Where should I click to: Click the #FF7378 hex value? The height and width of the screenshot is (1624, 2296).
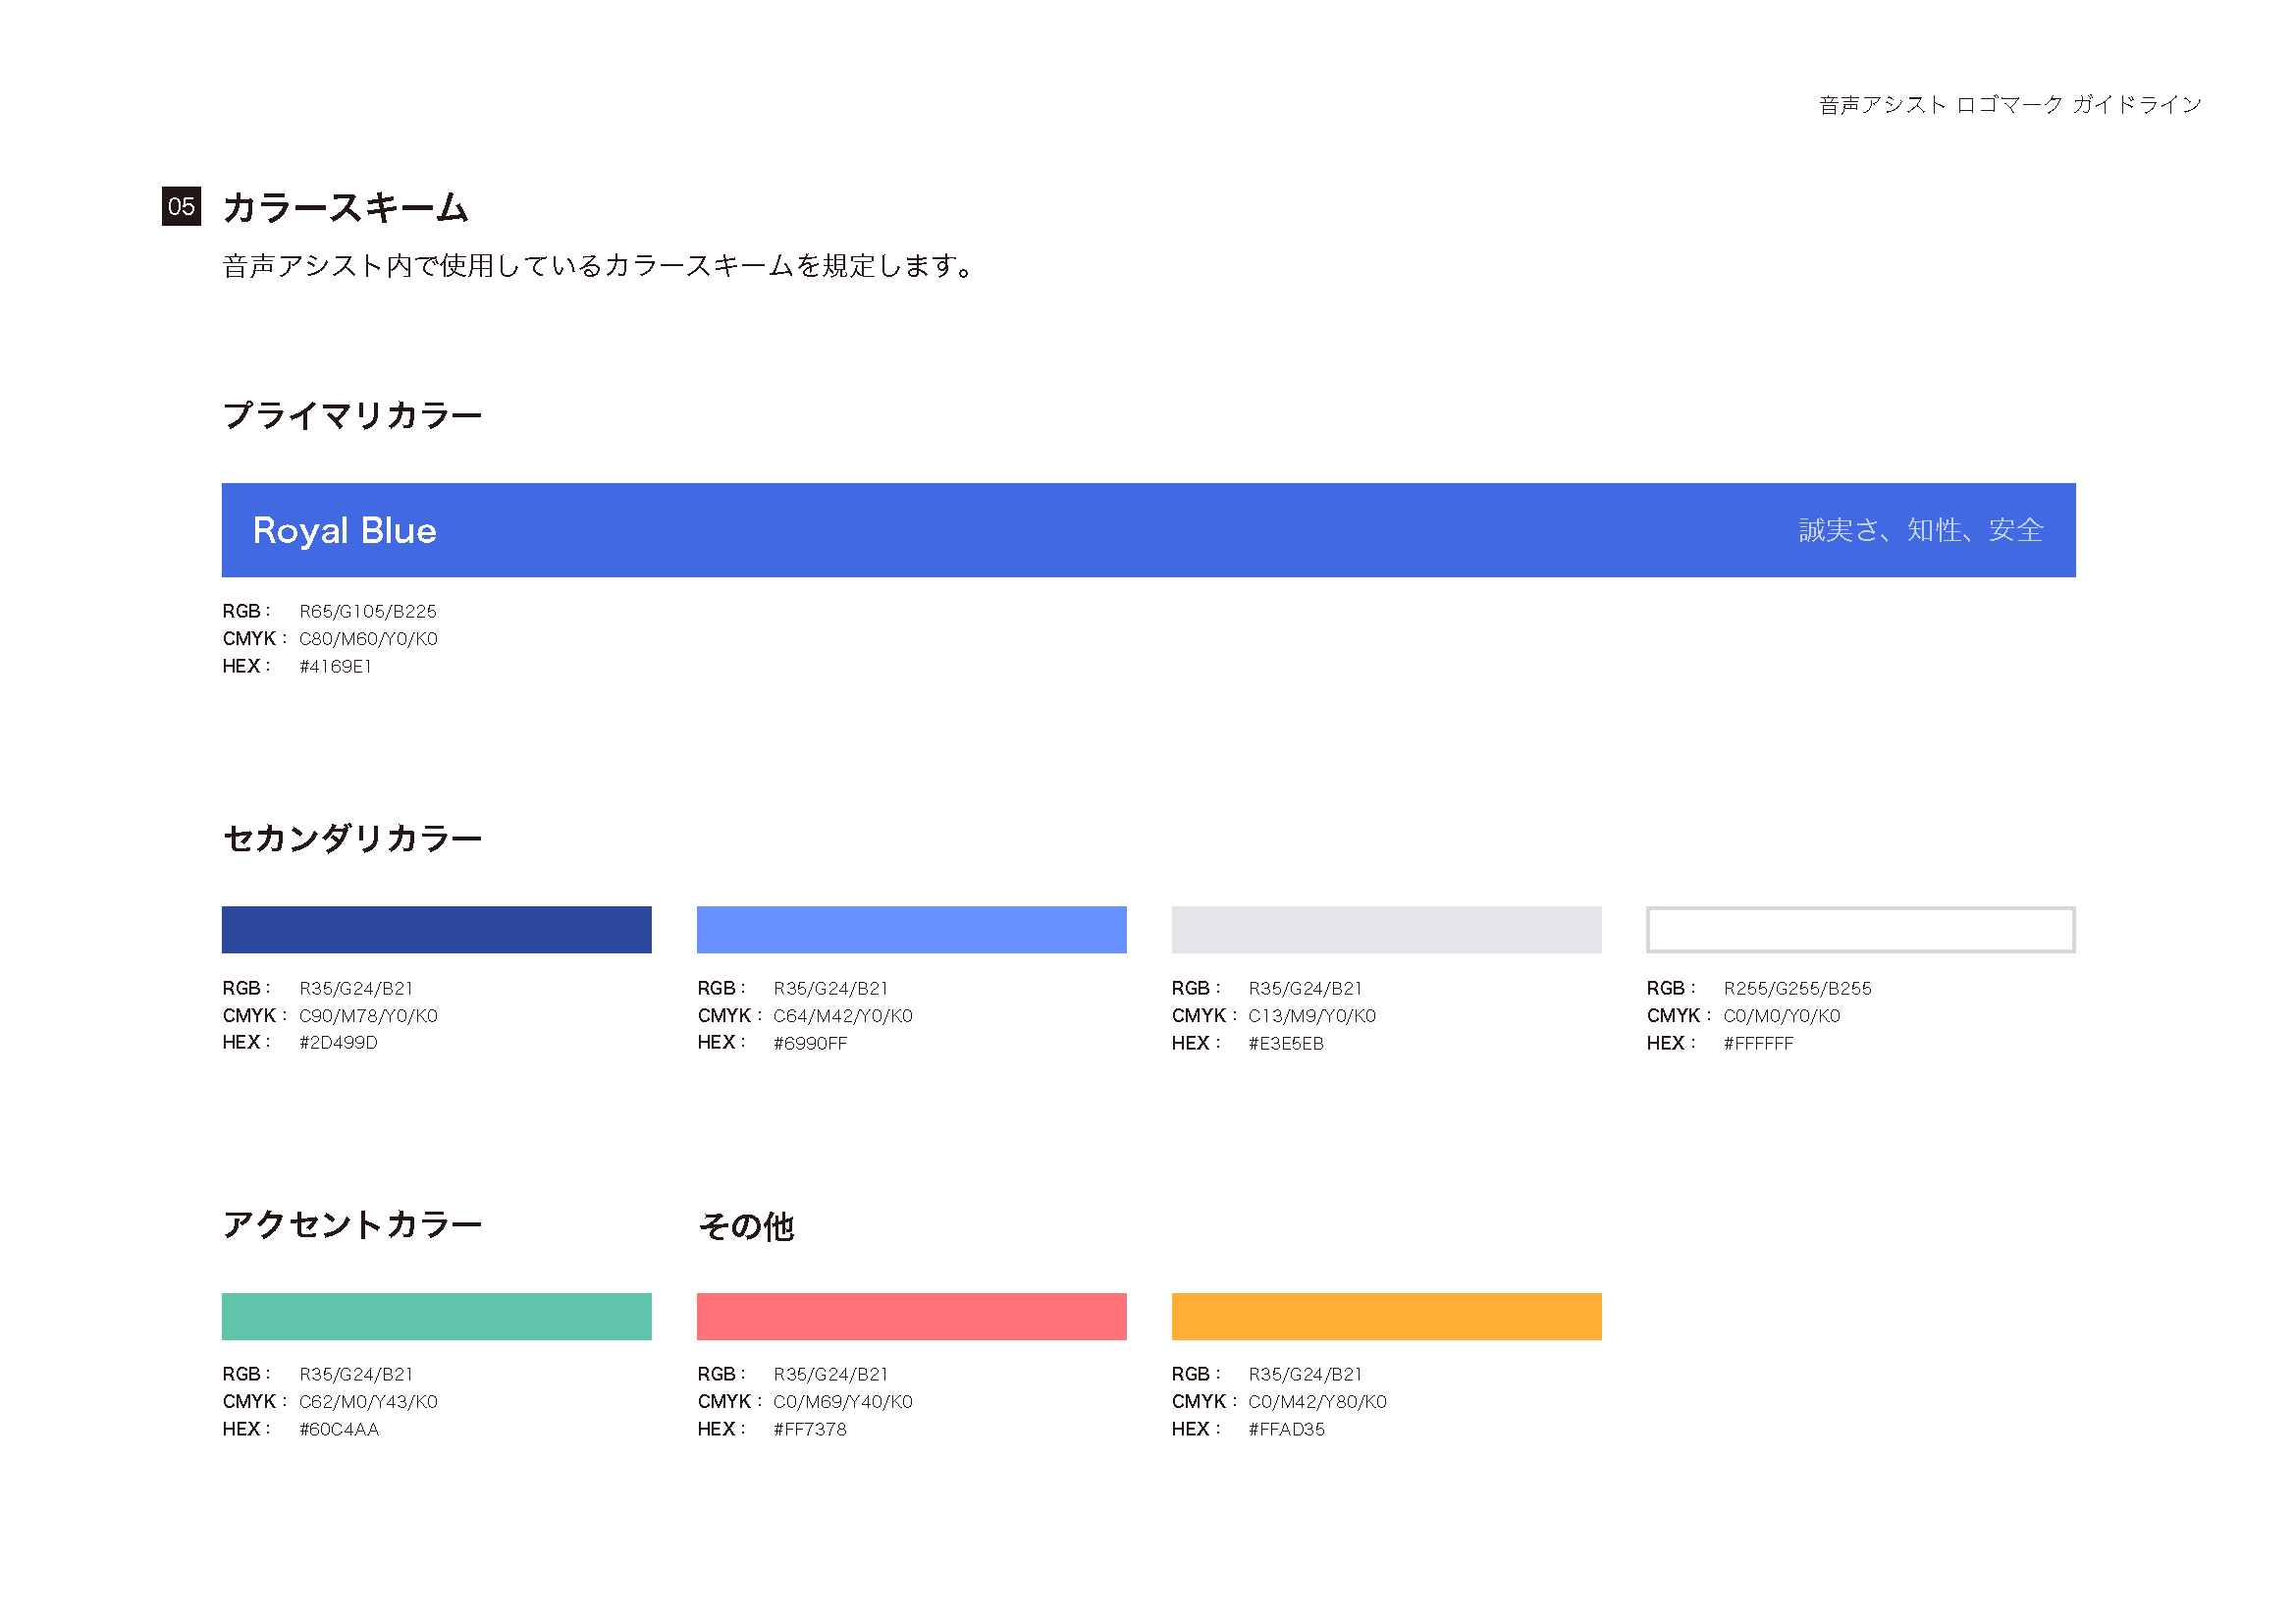click(x=810, y=1430)
